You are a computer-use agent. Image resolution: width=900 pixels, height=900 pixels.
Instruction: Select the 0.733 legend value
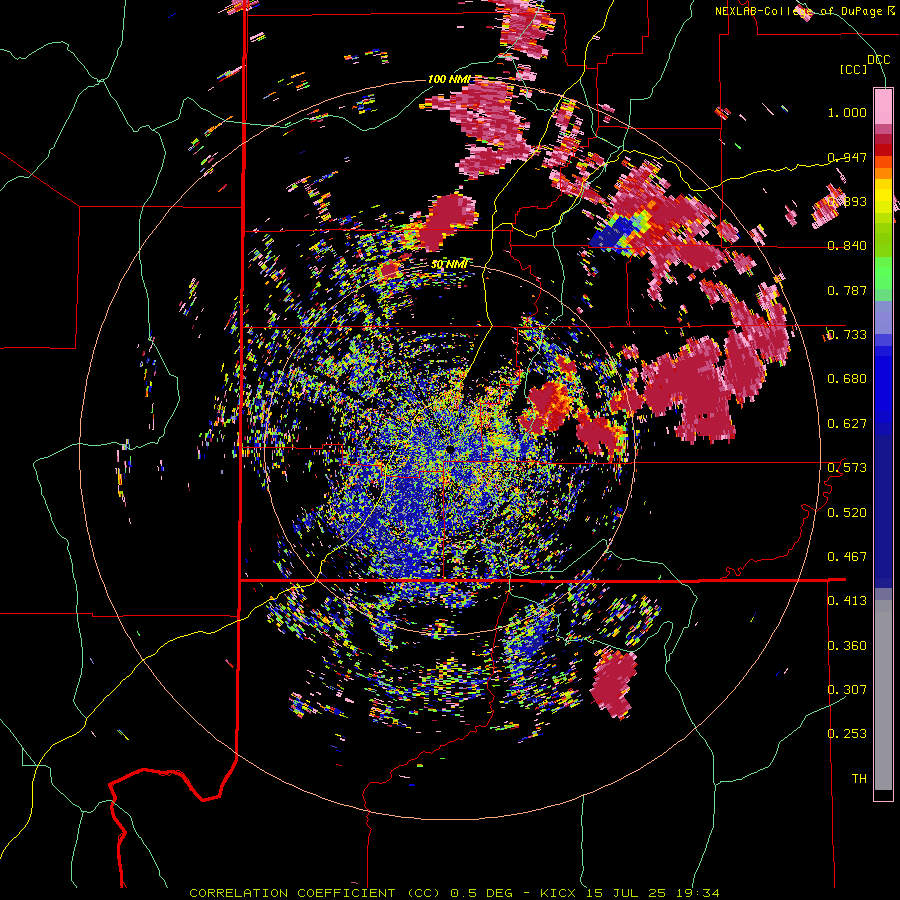pos(847,334)
